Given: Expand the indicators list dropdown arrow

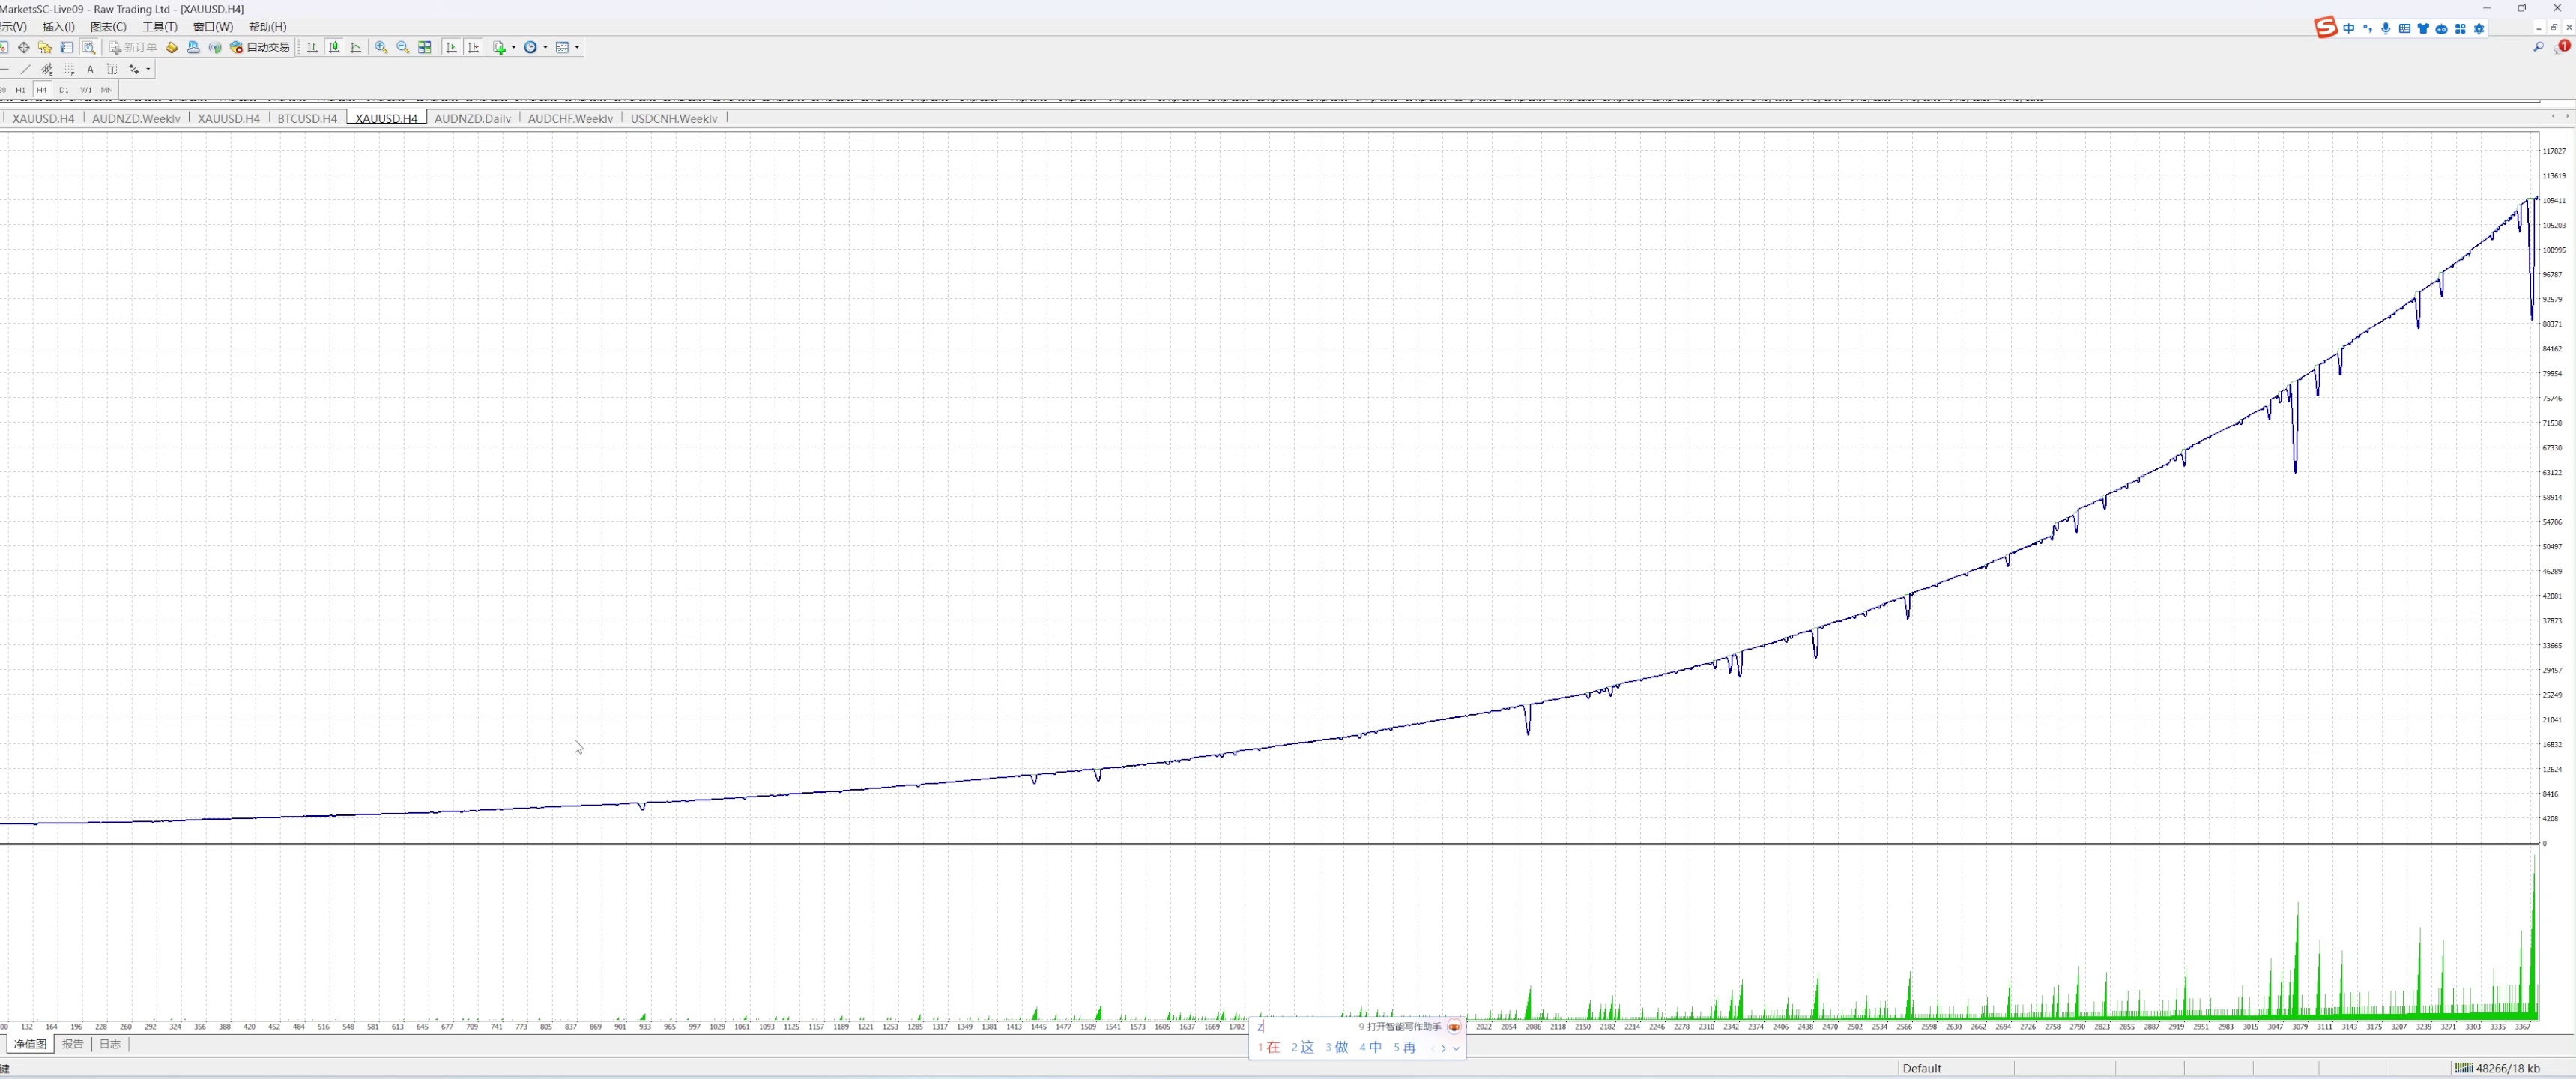Looking at the screenshot, I should click(x=514, y=48).
